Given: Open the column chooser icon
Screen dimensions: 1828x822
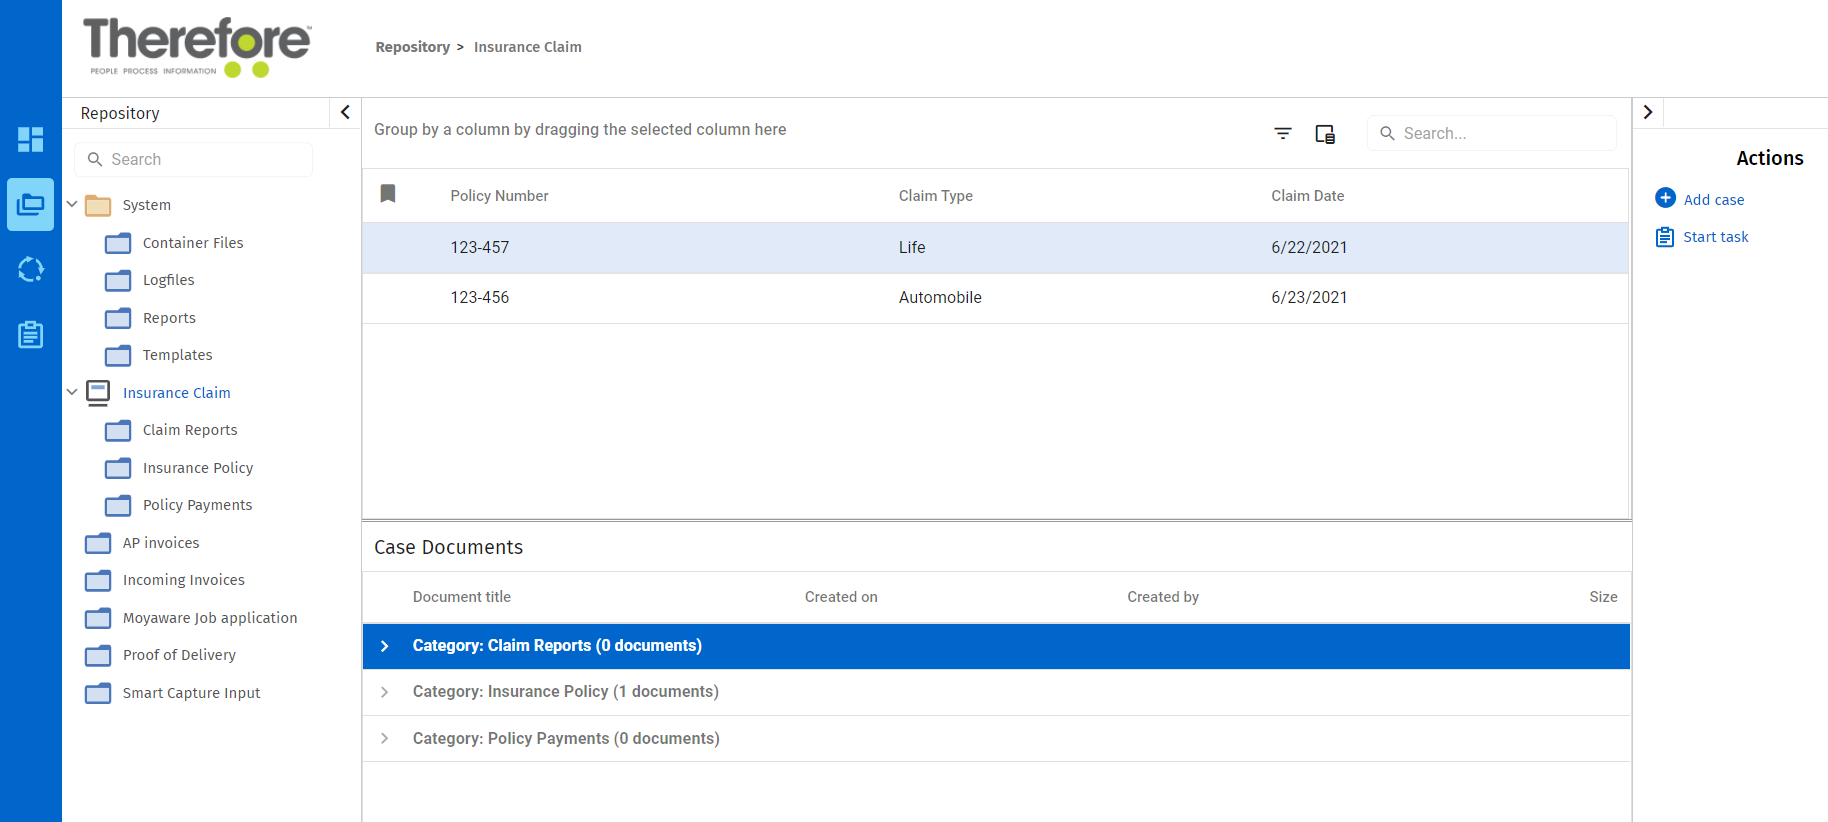Looking at the screenshot, I should 1325,134.
